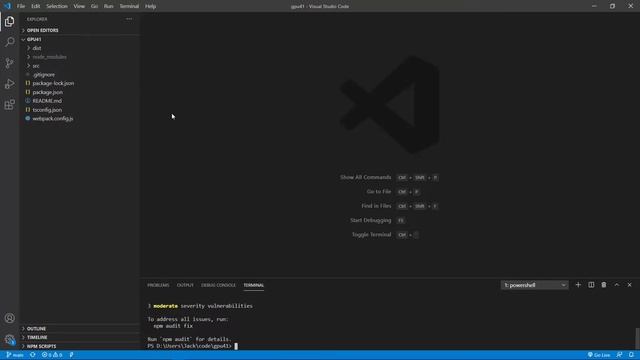This screenshot has width=640, height=360.
Task: Open the Edit menu
Action: [x=36, y=6]
